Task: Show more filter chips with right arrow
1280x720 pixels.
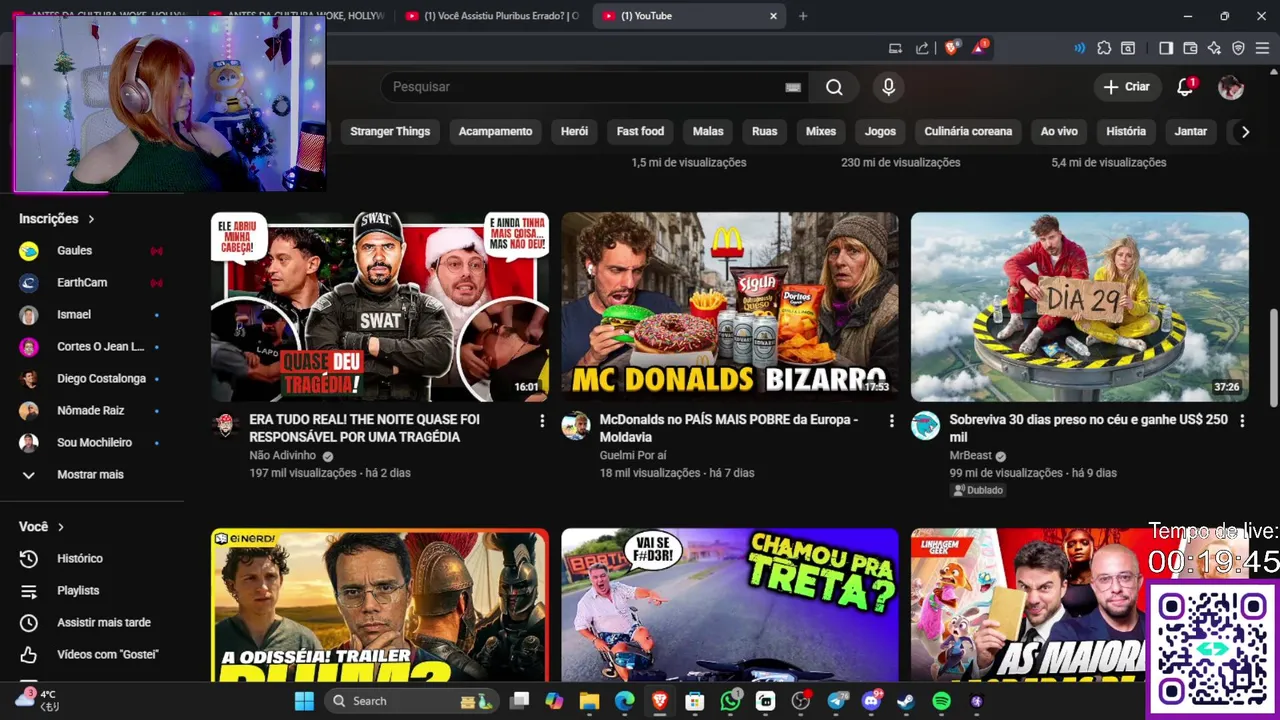Action: tap(1245, 131)
